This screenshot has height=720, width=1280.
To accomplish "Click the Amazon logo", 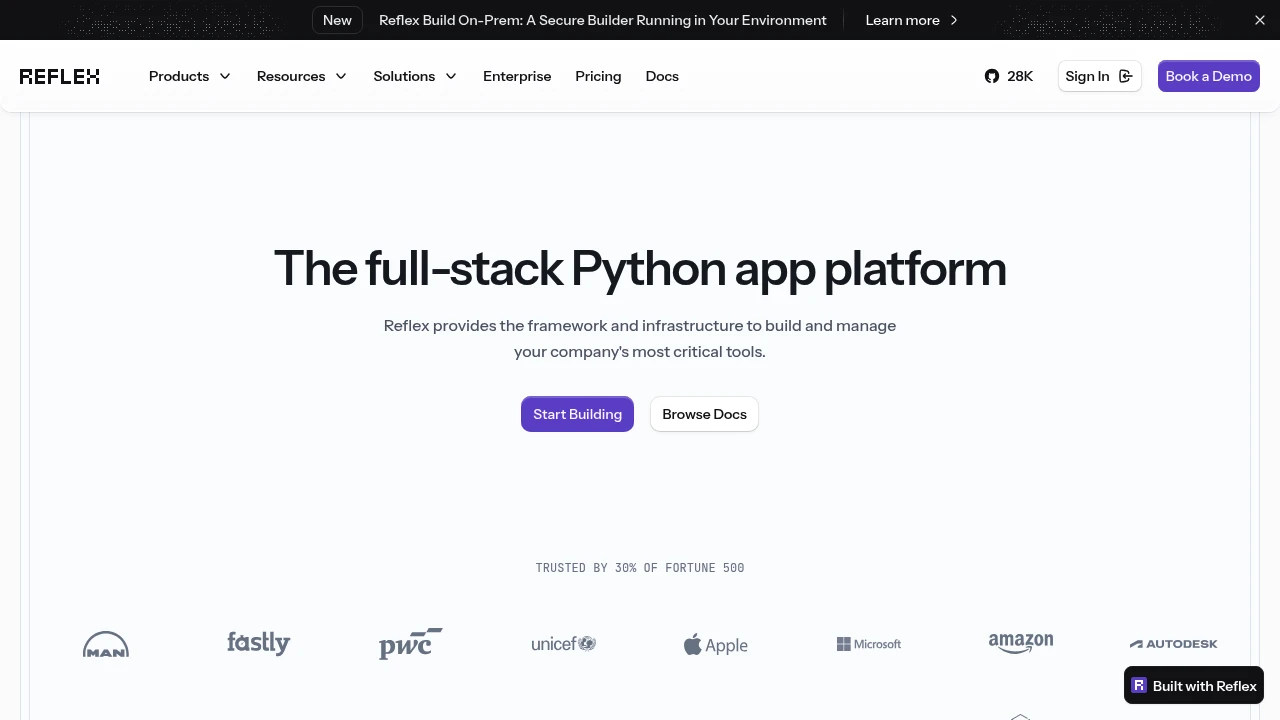I will pyautogui.click(x=1021, y=643).
